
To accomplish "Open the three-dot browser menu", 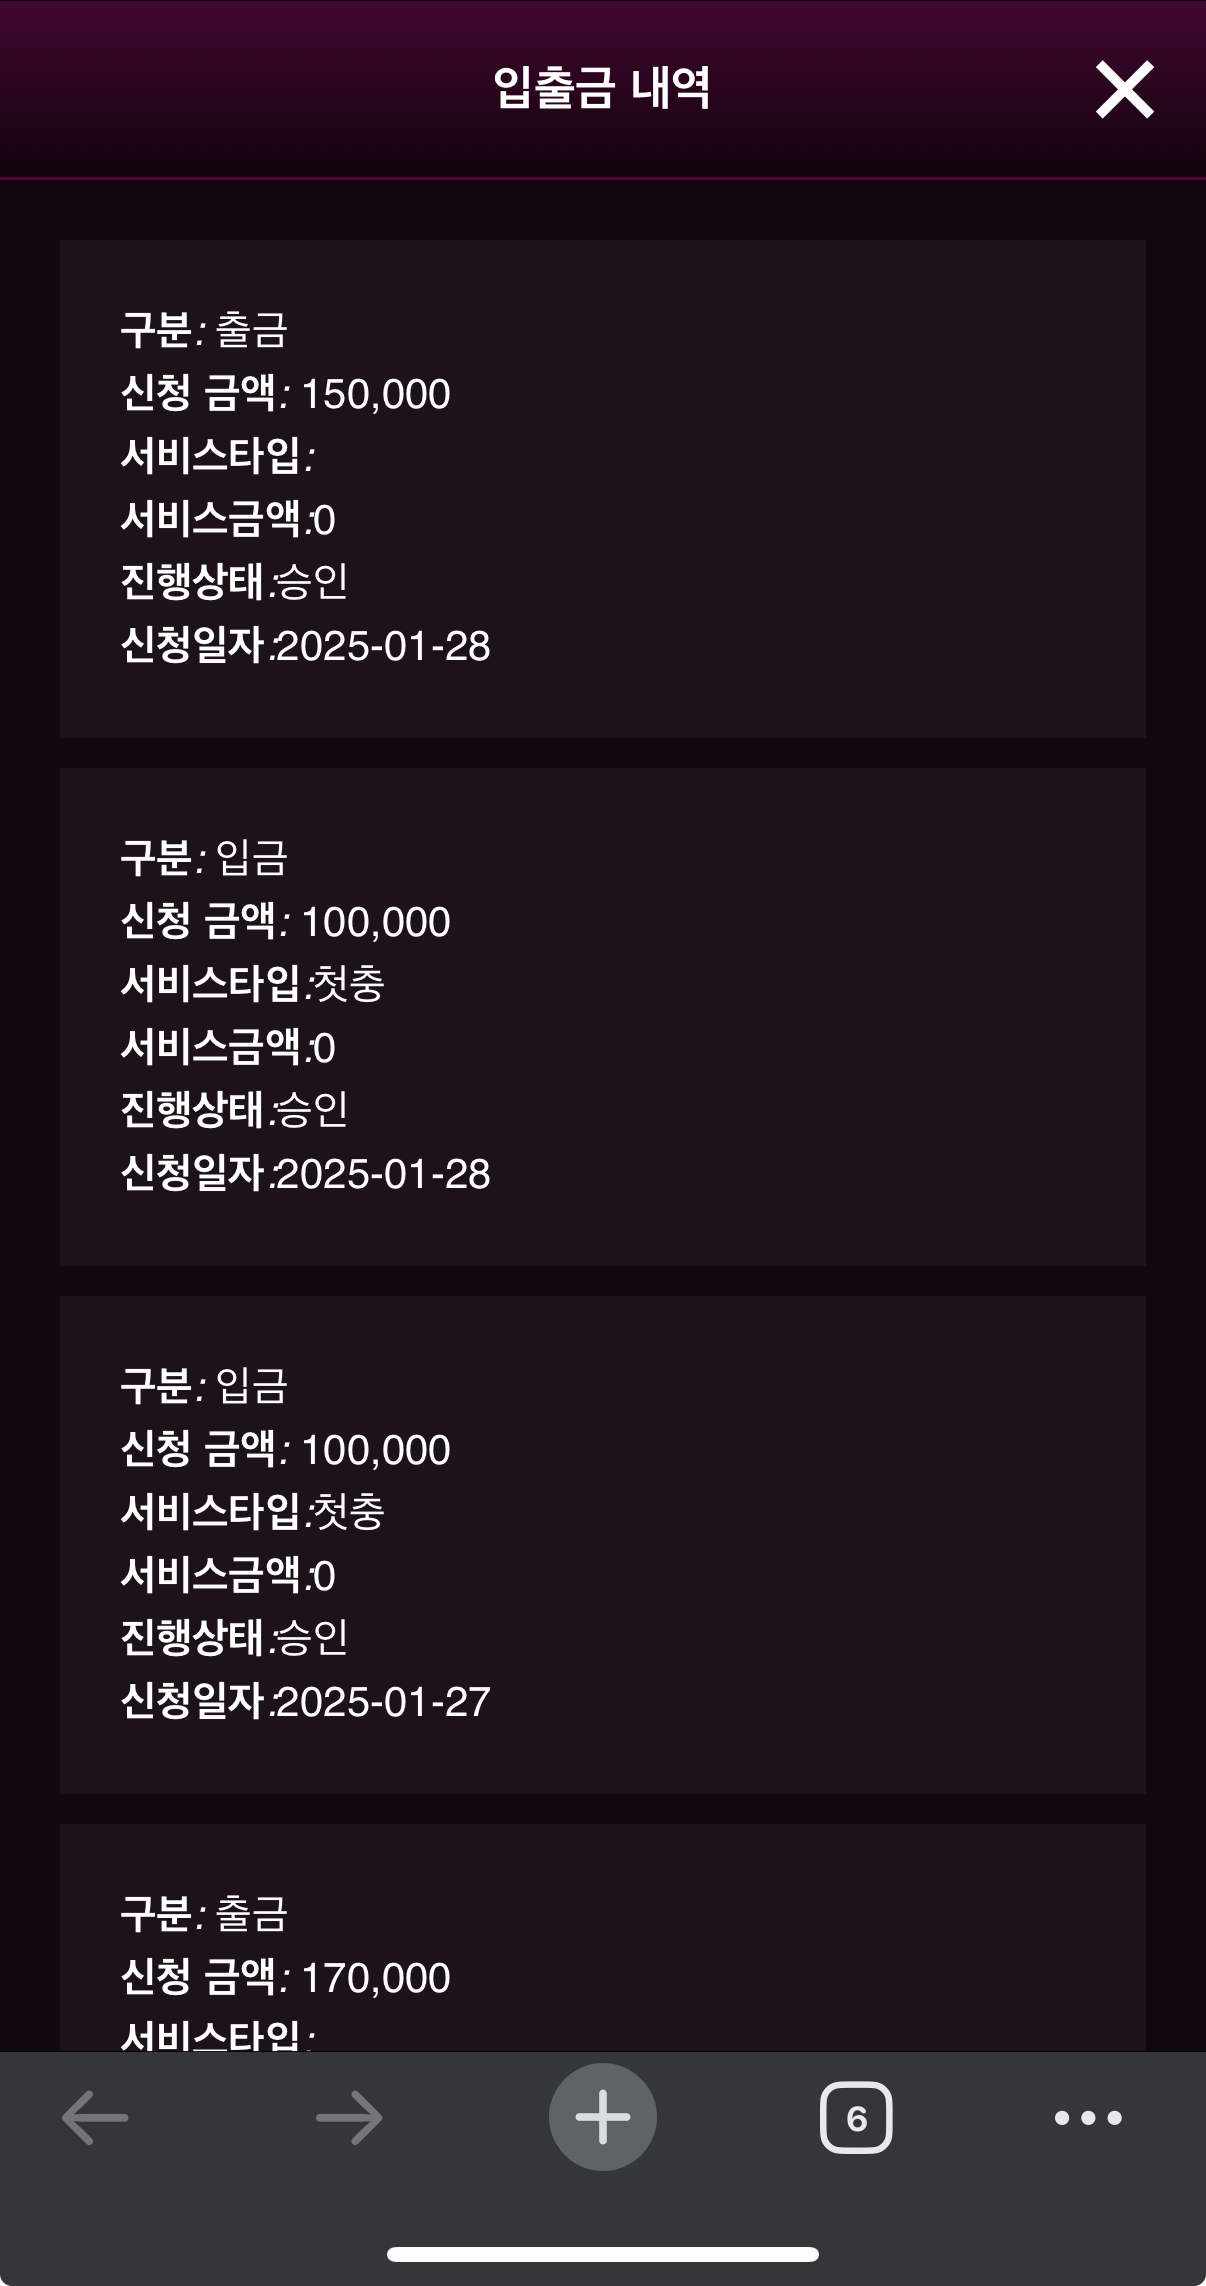I will coord(1088,2117).
